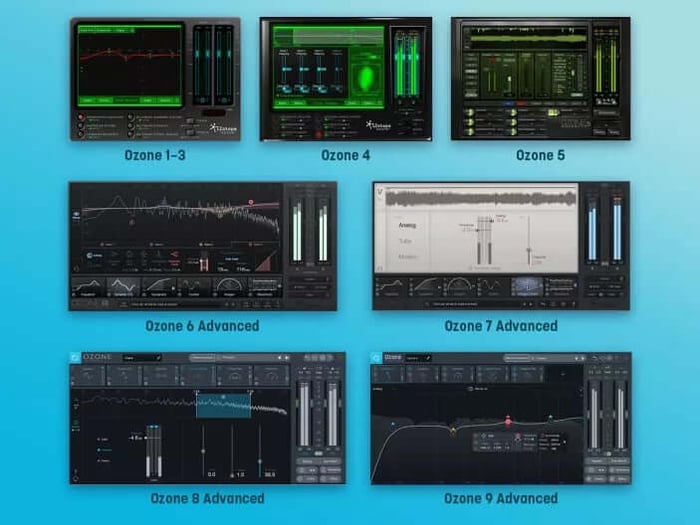Click the '0.0' slider value in Ozone 8
The height and width of the screenshot is (525, 700).
click(x=211, y=474)
